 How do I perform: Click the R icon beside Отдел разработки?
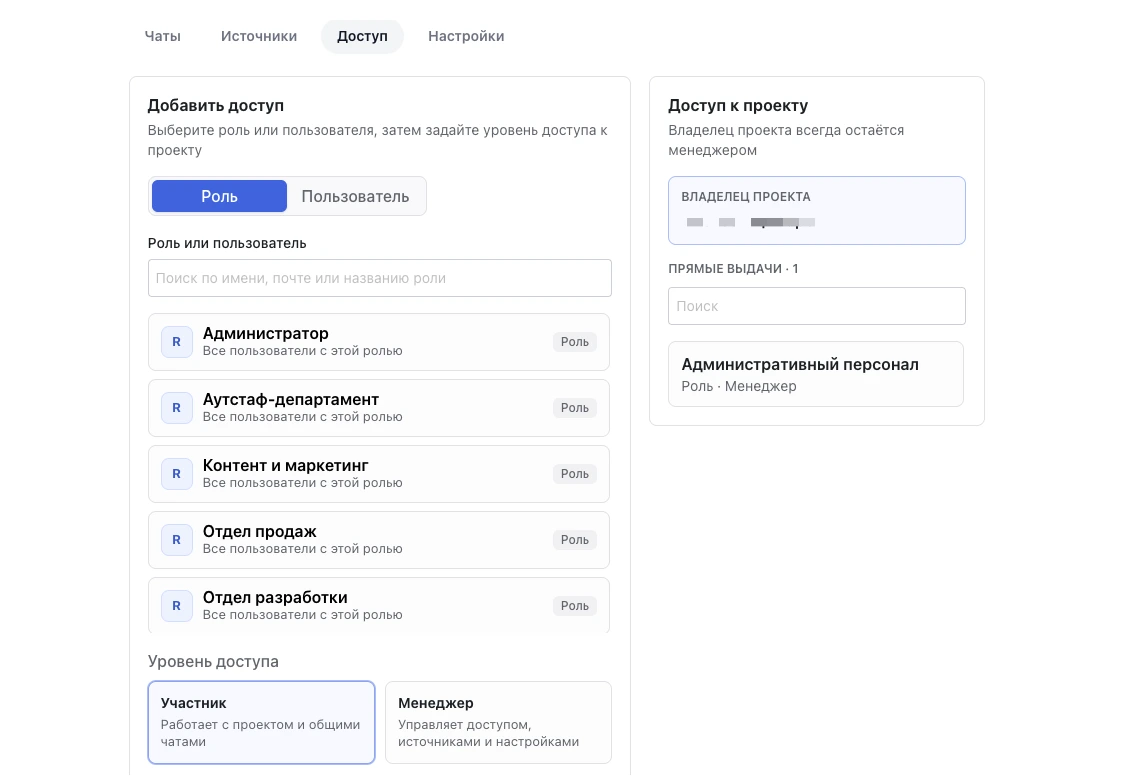(177, 606)
